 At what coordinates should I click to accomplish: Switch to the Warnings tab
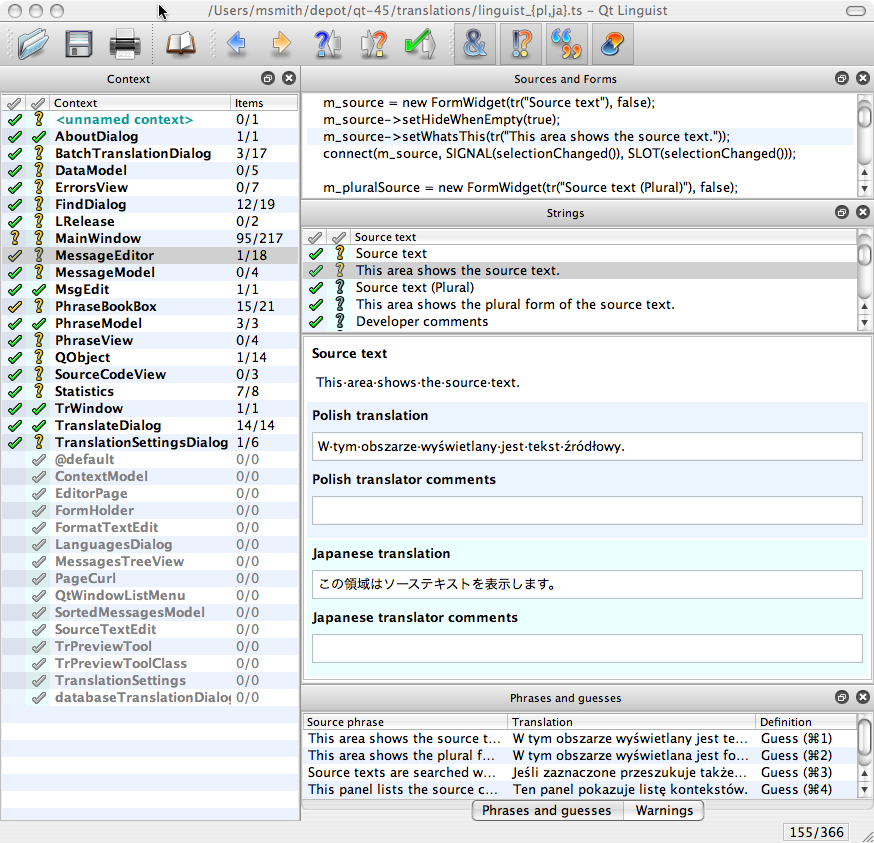tap(664, 810)
